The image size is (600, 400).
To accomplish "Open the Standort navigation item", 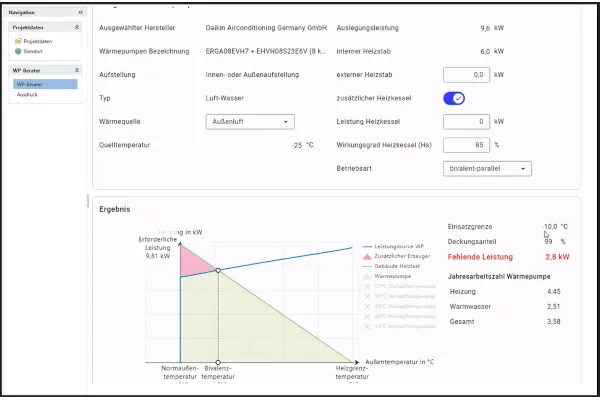I will [x=29, y=51].
